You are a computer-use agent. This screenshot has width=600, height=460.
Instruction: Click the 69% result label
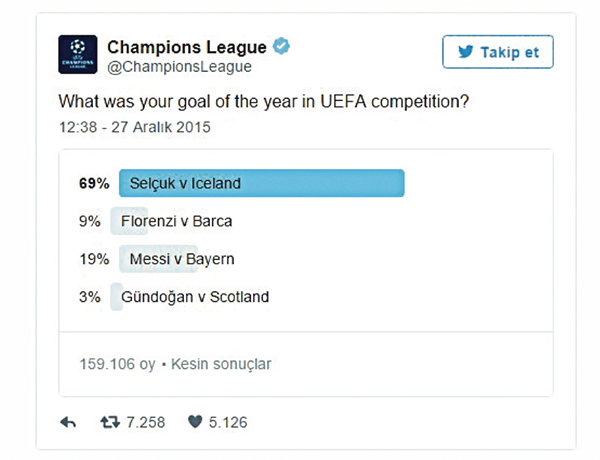94,183
